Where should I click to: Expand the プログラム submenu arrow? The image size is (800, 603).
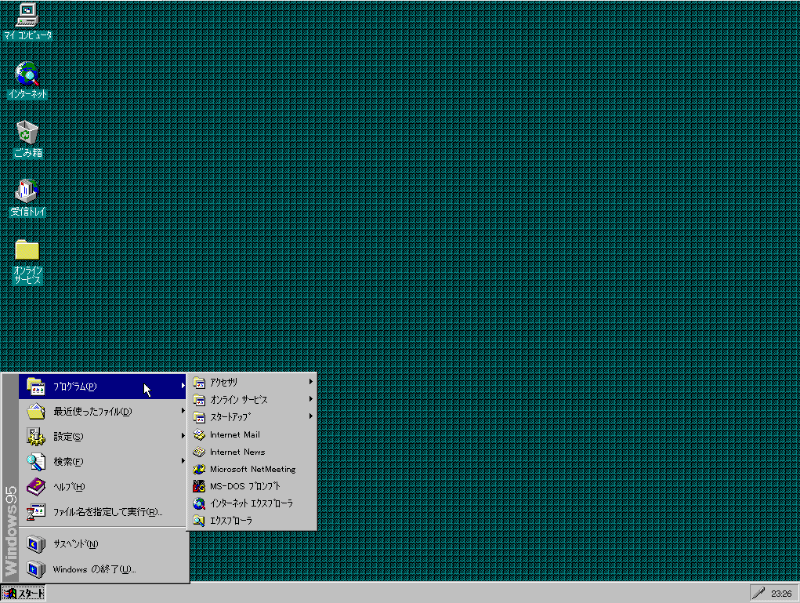pyautogui.click(x=183, y=386)
